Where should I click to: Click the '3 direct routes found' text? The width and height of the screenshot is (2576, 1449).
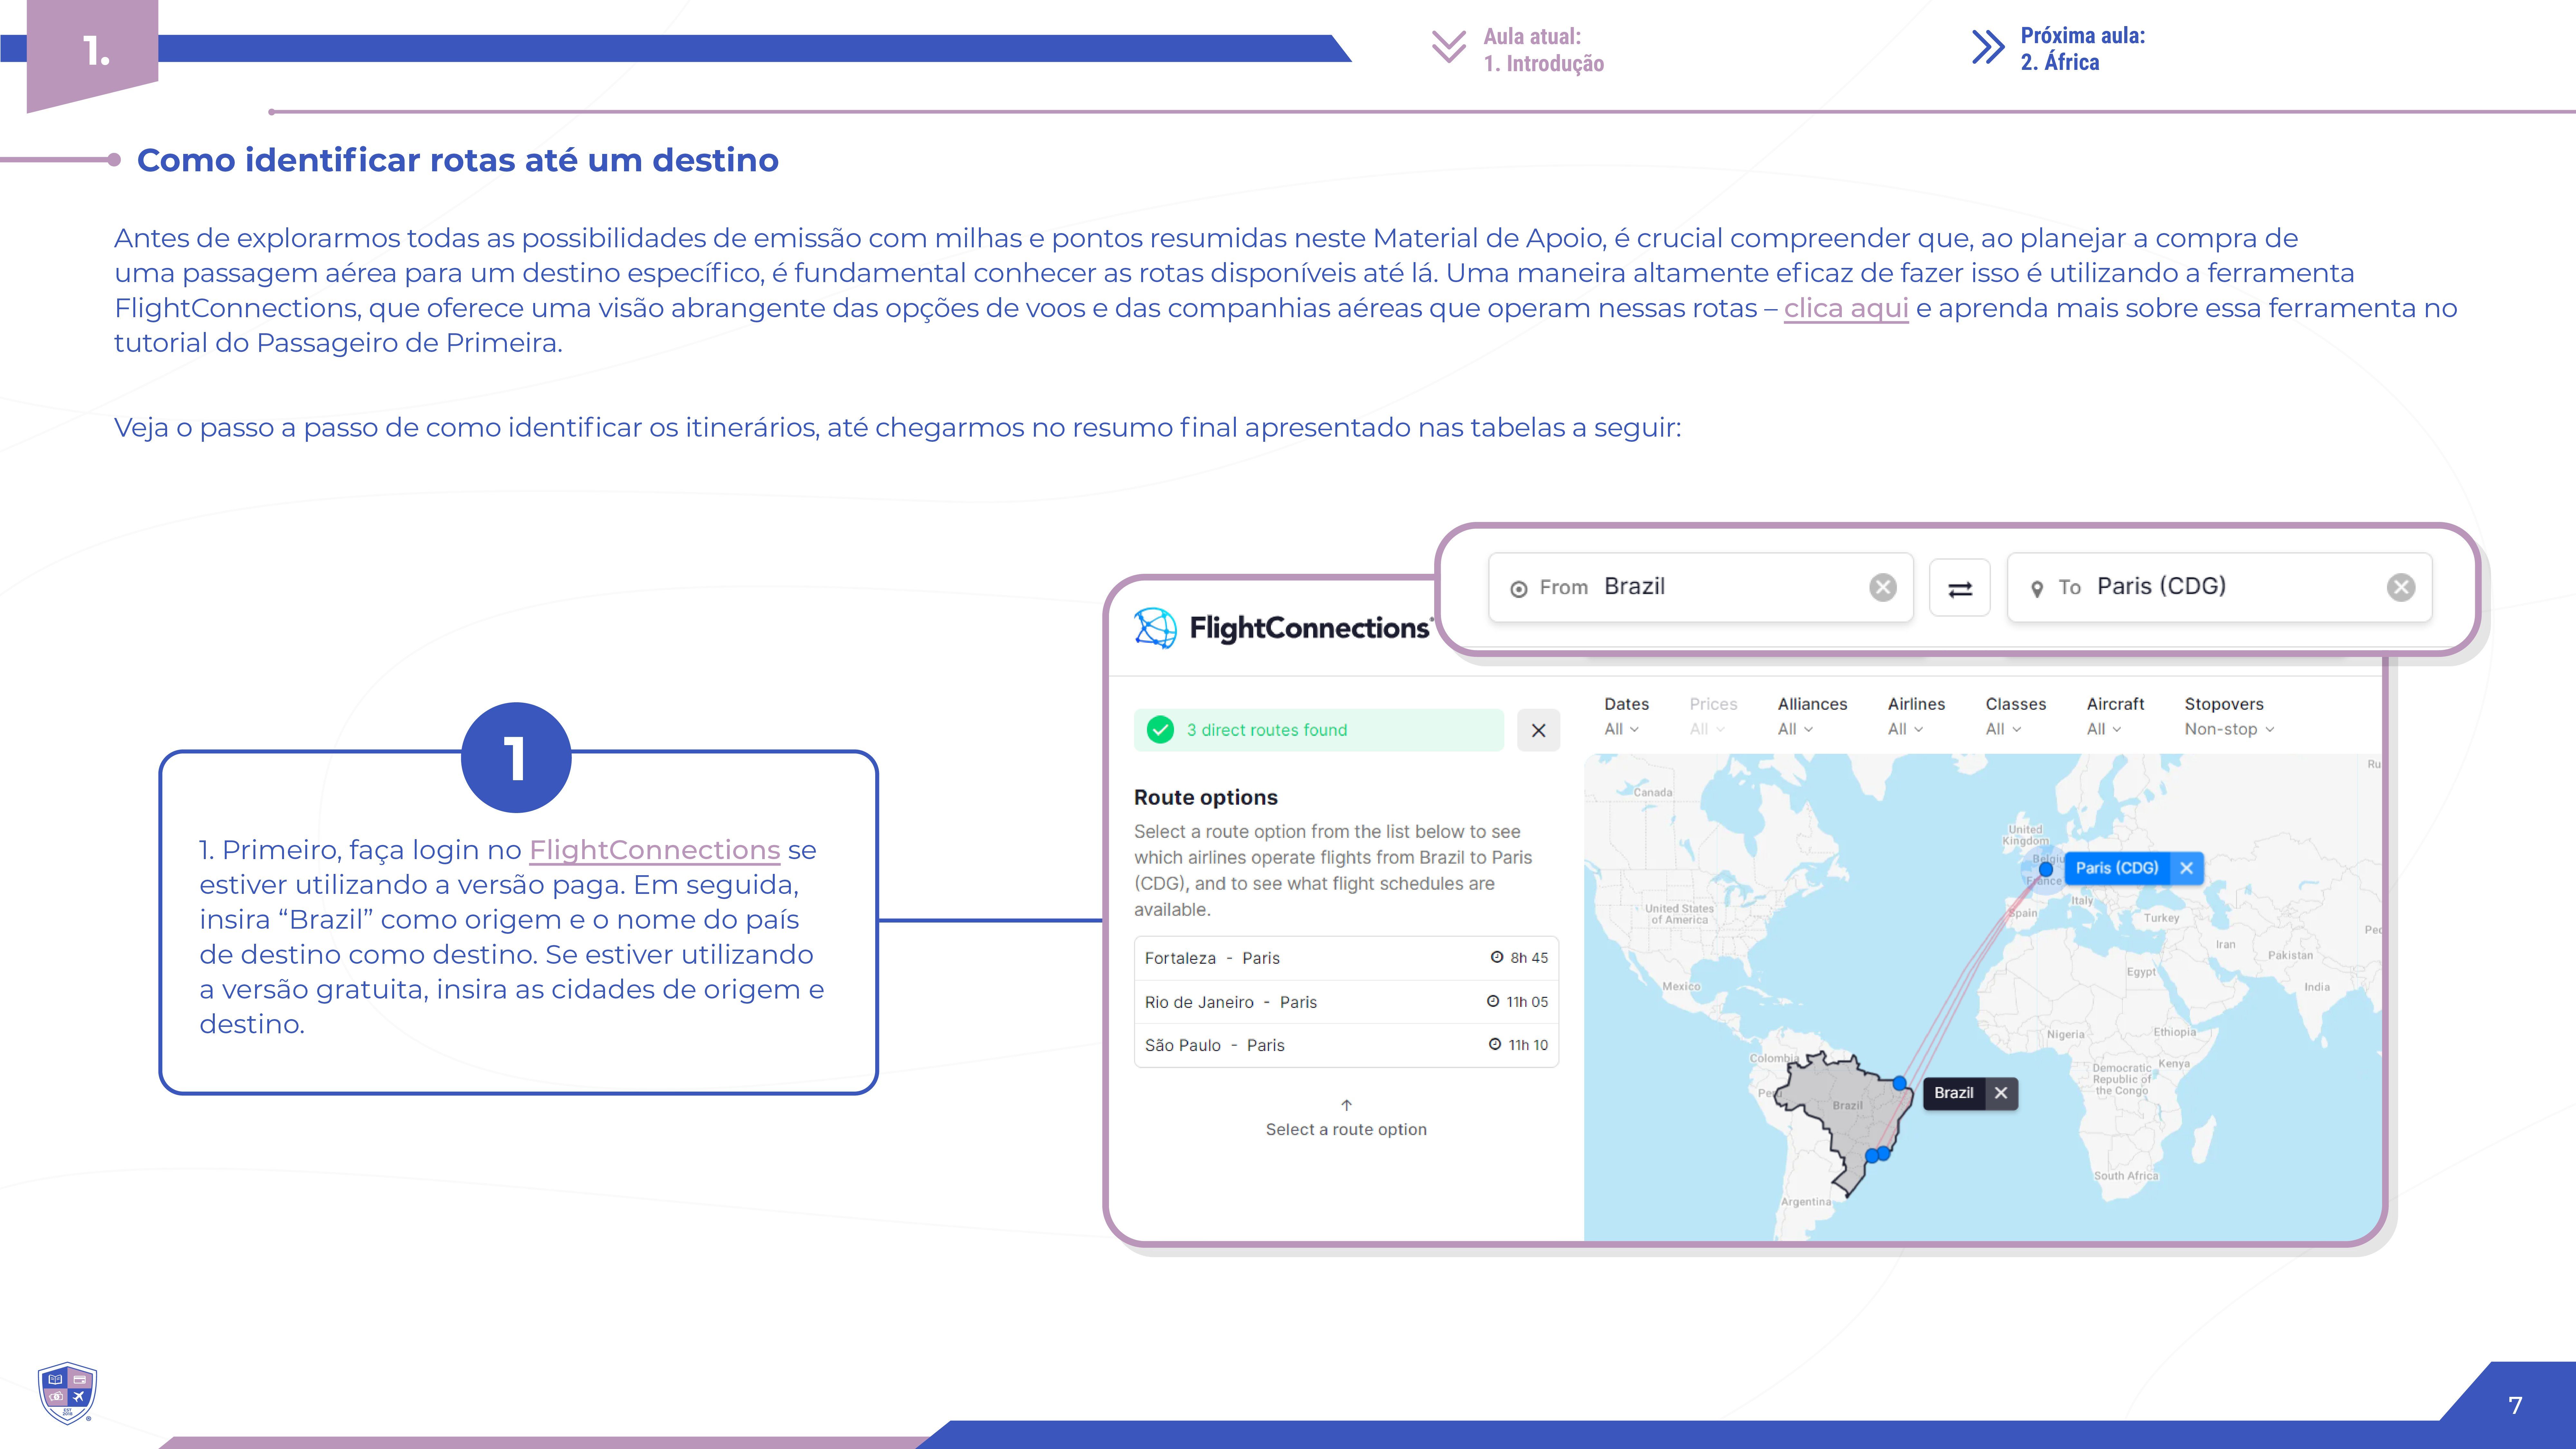point(1267,730)
